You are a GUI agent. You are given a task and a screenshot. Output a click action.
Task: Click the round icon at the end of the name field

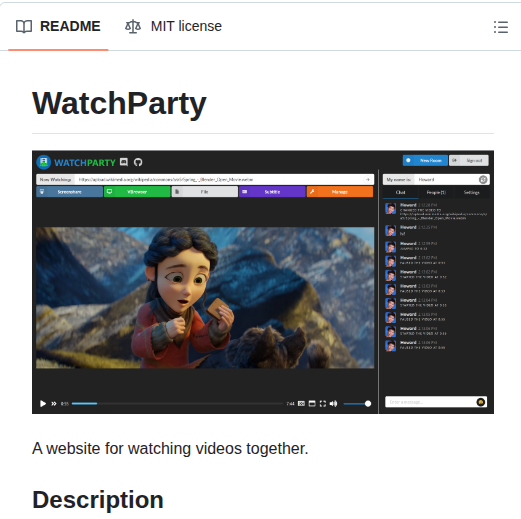point(483,180)
